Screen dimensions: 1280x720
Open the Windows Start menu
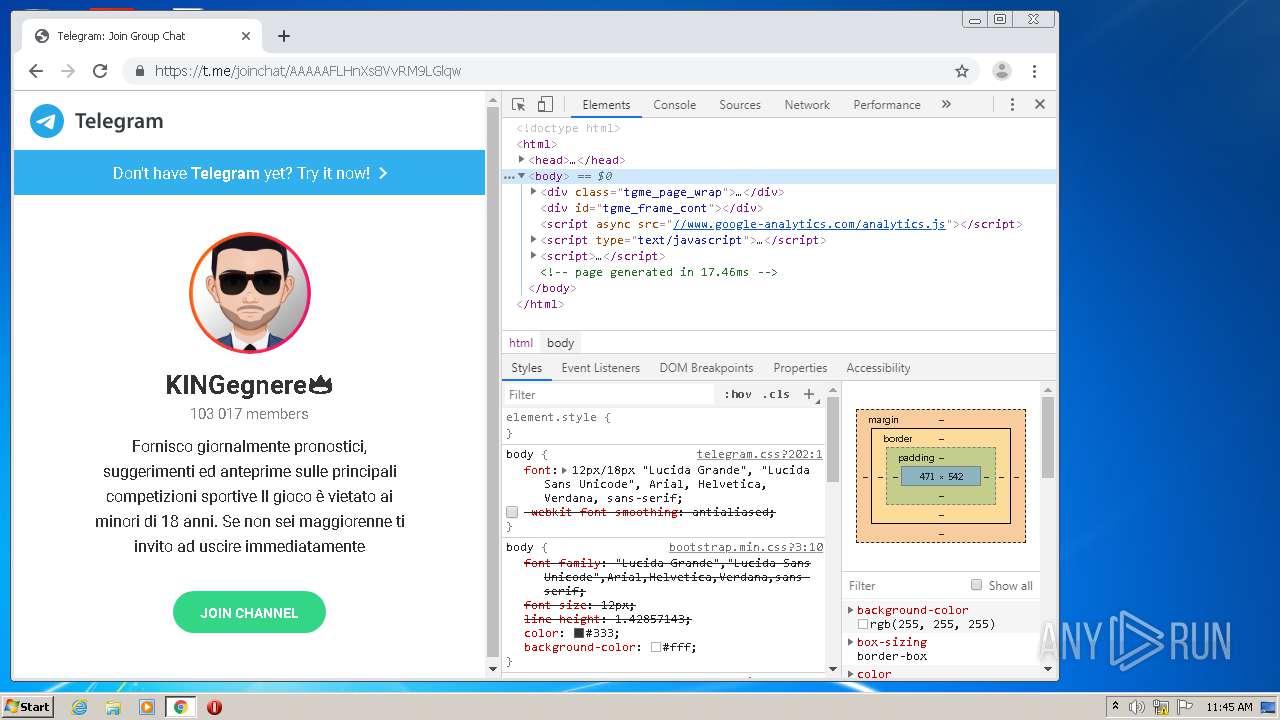point(27,707)
